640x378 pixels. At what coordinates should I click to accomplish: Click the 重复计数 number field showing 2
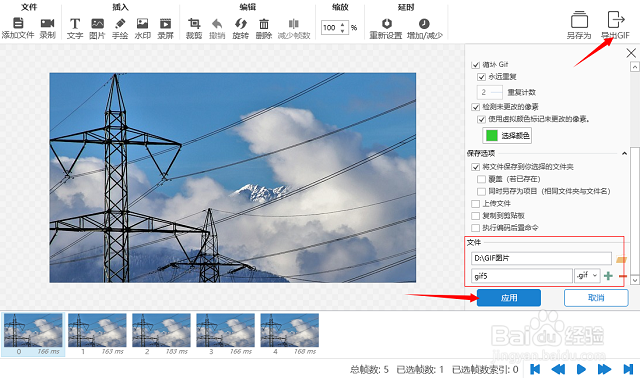click(x=490, y=92)
